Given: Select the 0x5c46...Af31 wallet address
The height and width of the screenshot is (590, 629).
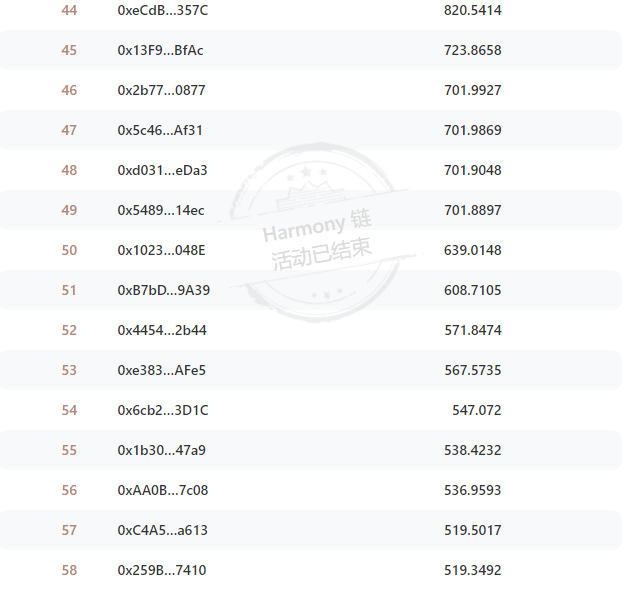Looking at the screenshot, I should coord(160,130).
